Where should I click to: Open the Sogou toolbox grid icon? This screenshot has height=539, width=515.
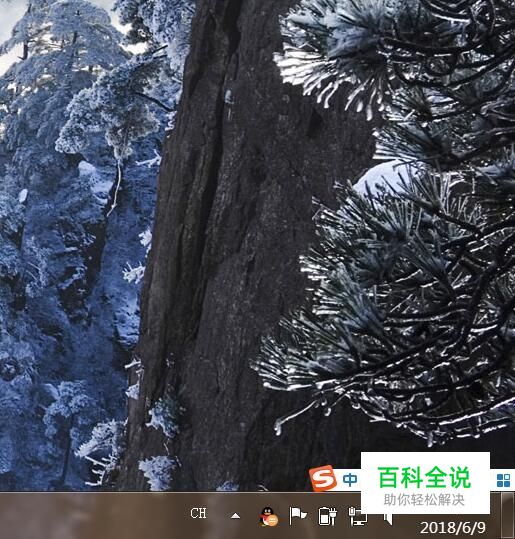coord(503,480)
